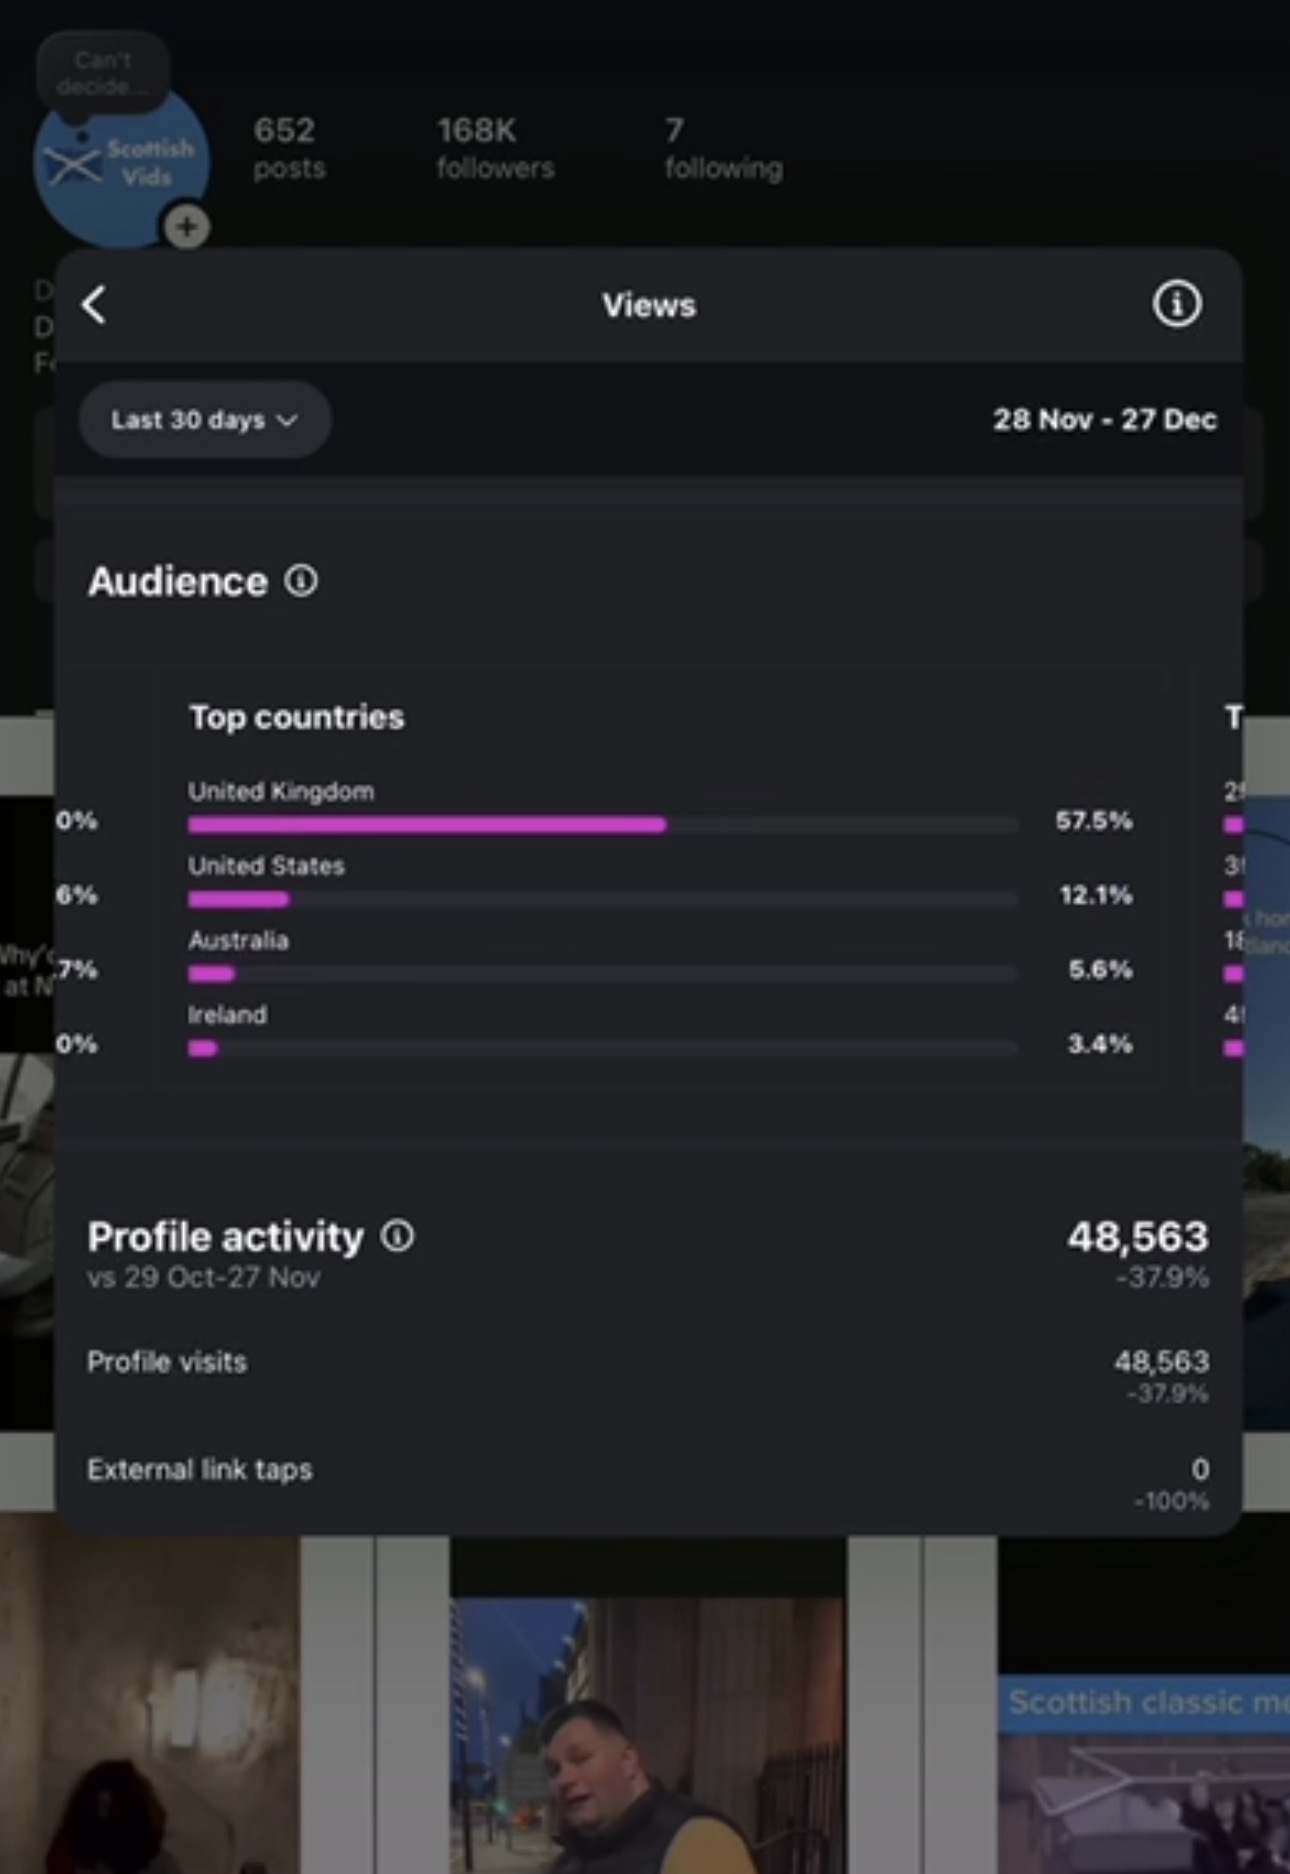Viewport: 1290px width, 1874px height.
Task: Open the Views info icon
Action: [1176, 304]
